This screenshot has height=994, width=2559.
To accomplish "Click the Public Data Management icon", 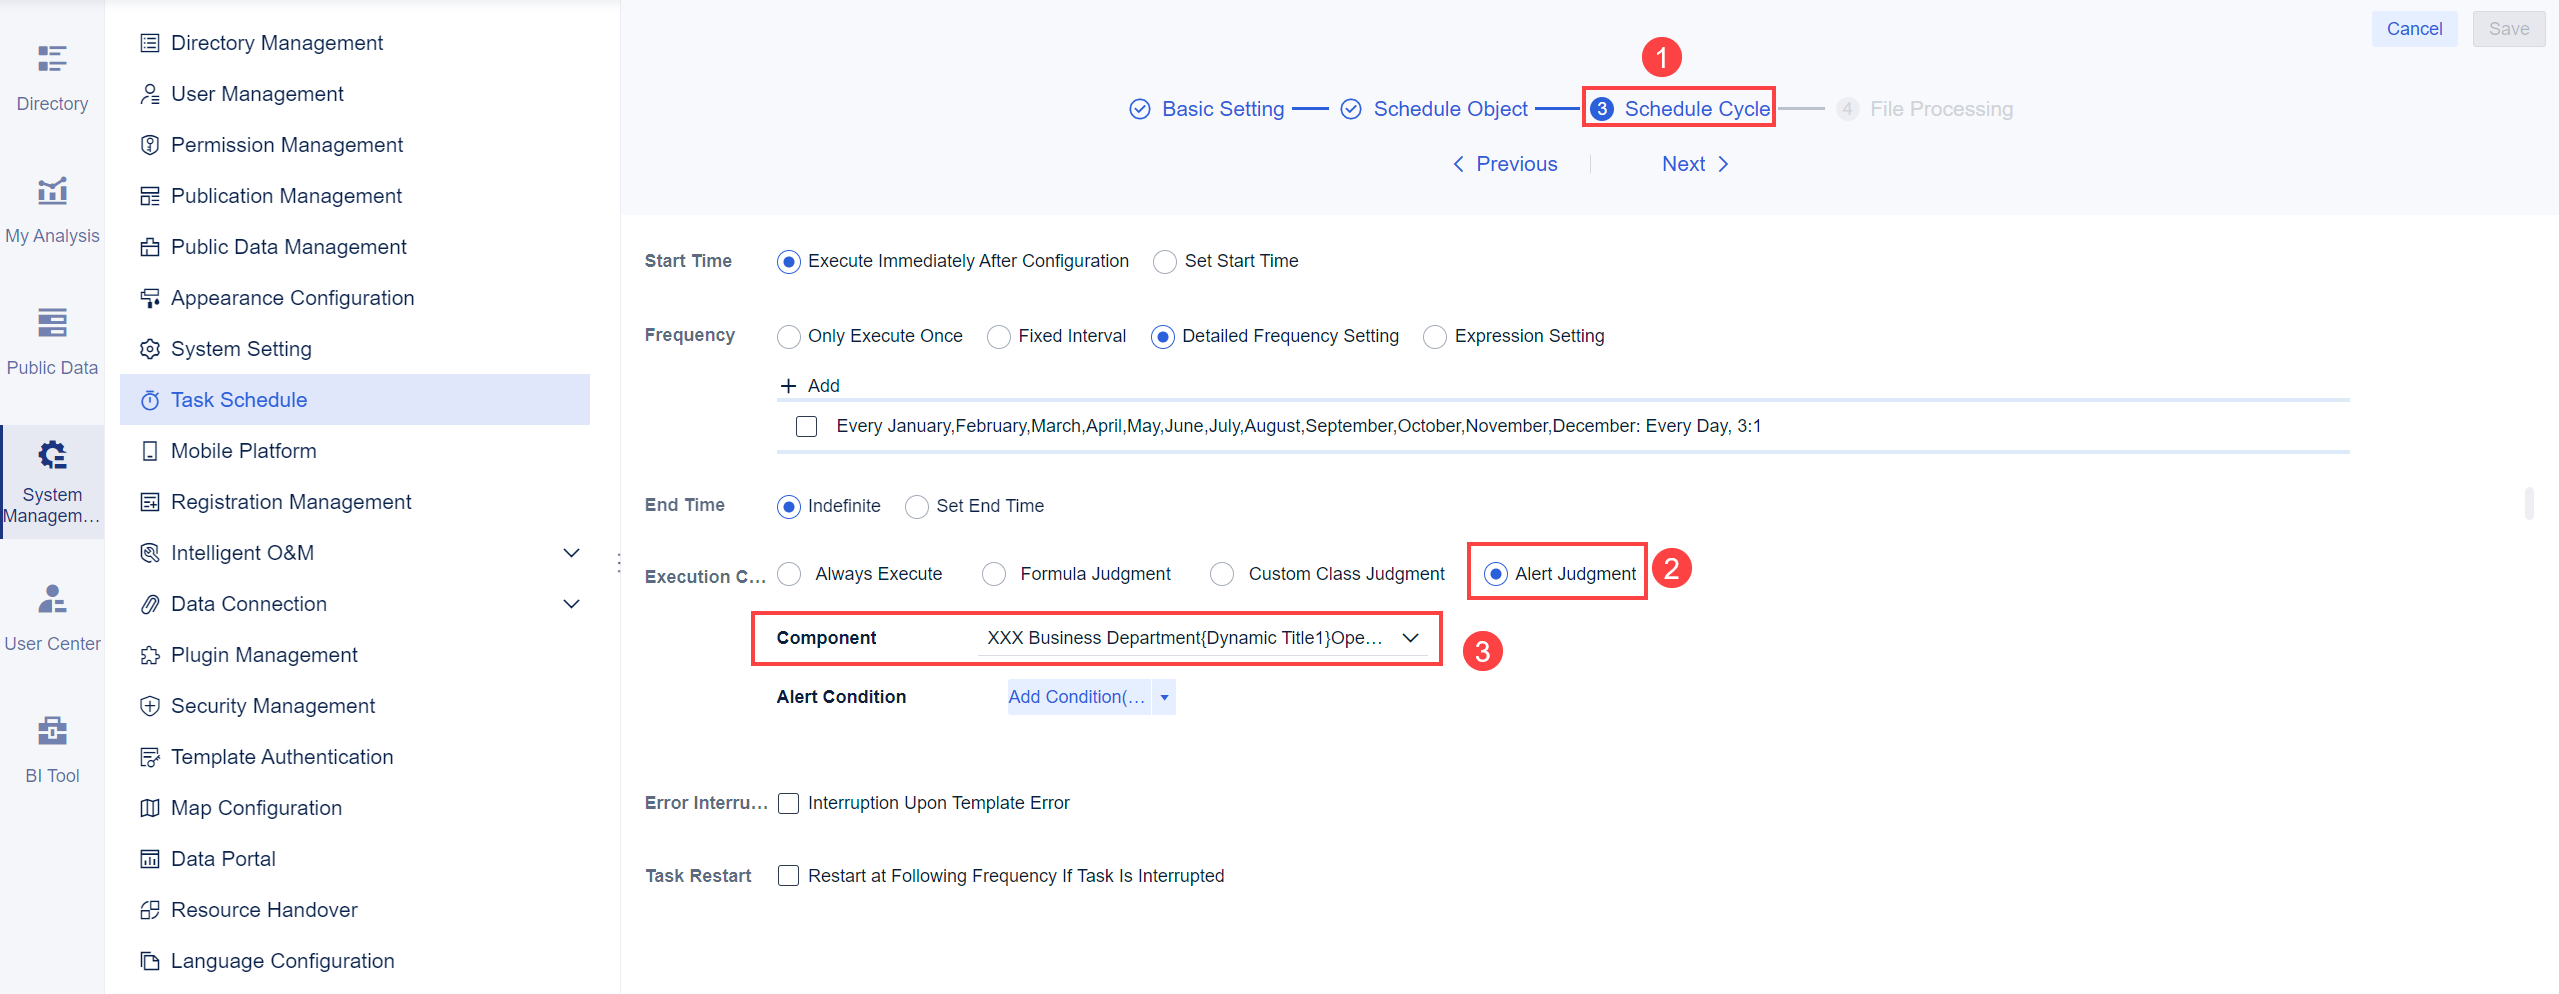I will (x=150, y=247).
